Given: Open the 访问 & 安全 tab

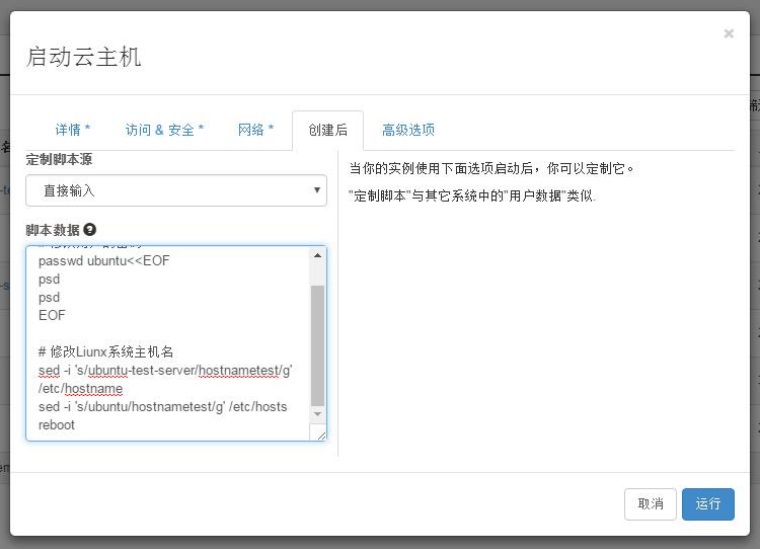Looking at the screenshot, I should tap(164, 130).
